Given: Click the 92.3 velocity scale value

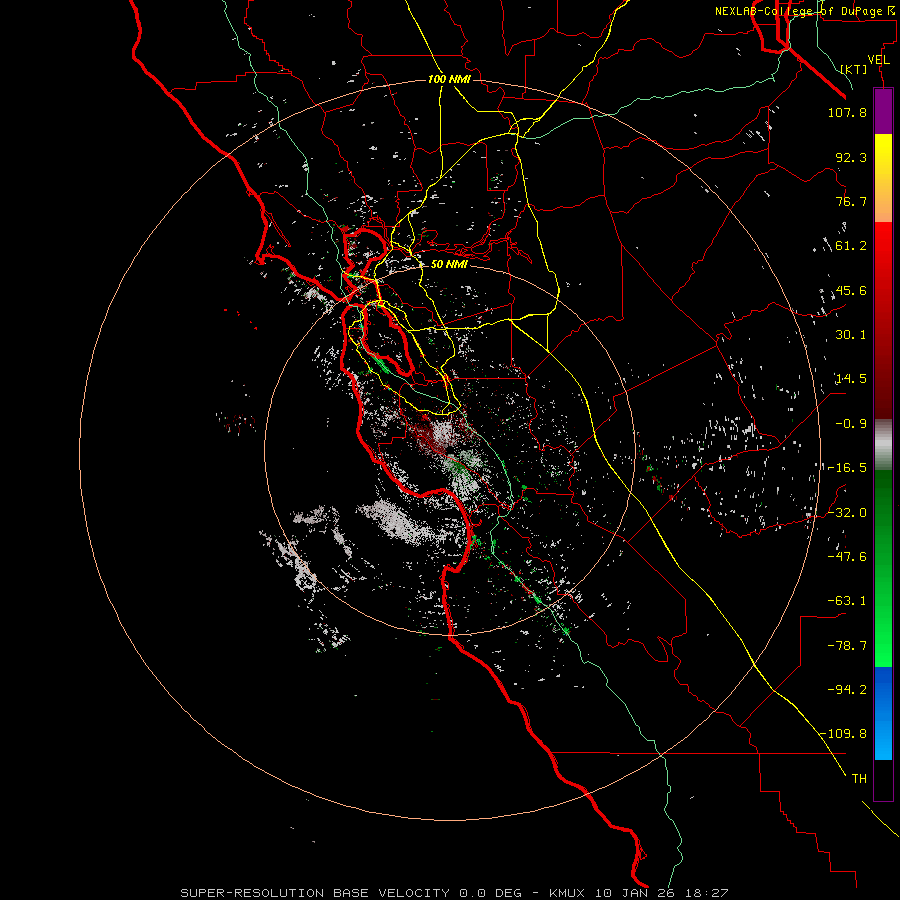Looking at the screenshot, I should pos(851,157).
